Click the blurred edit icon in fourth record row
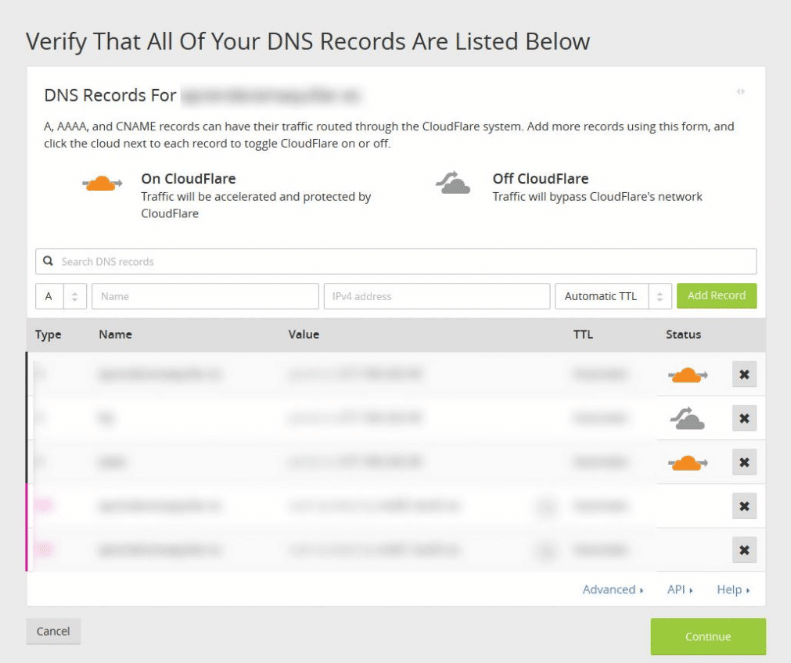The width and height of the screenshot is (791, 663). pos(546,506)
